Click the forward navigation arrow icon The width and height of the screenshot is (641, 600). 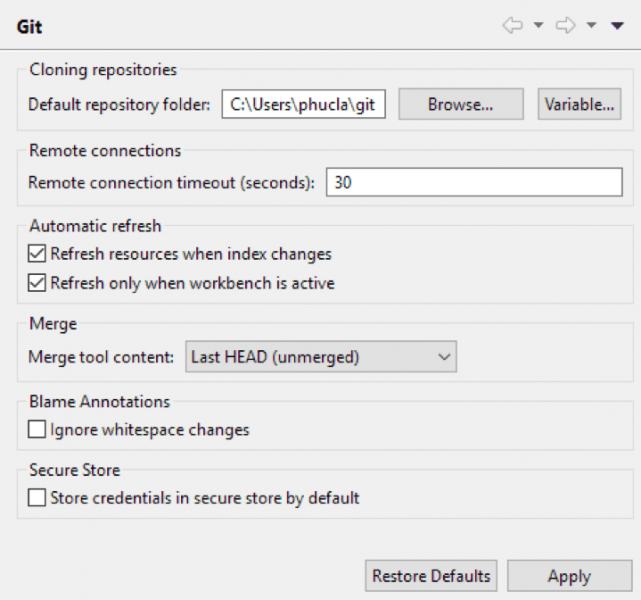(566, 26)
